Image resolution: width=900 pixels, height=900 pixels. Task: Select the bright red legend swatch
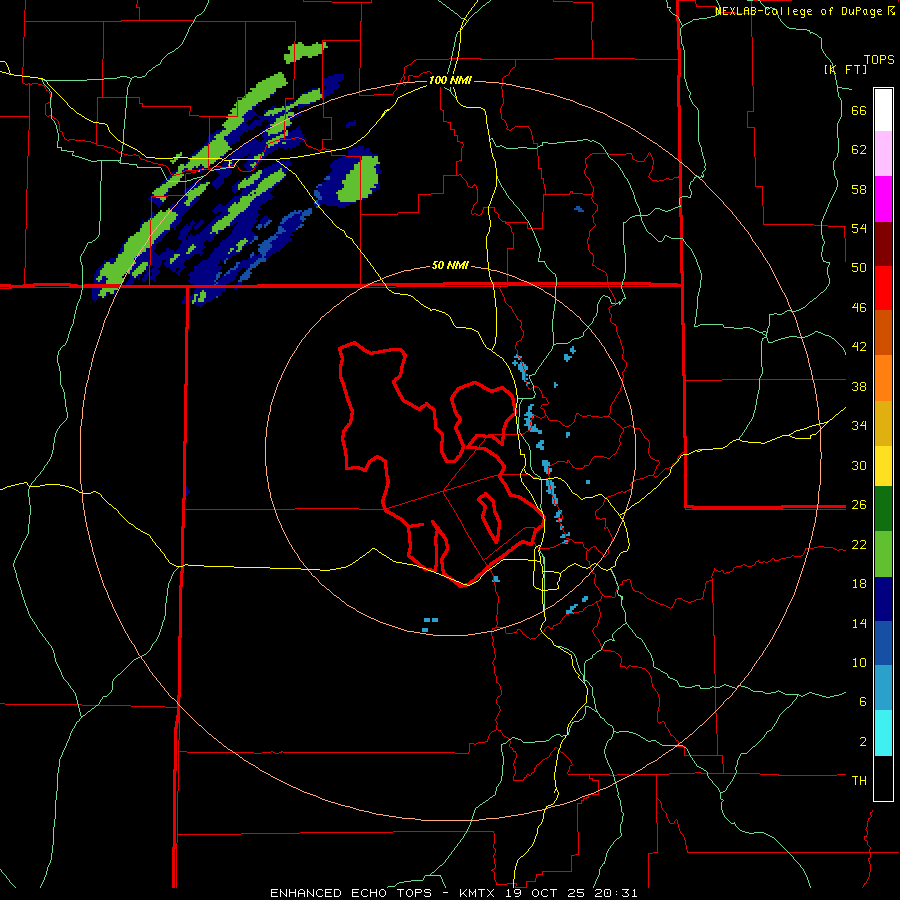[883, 288]
